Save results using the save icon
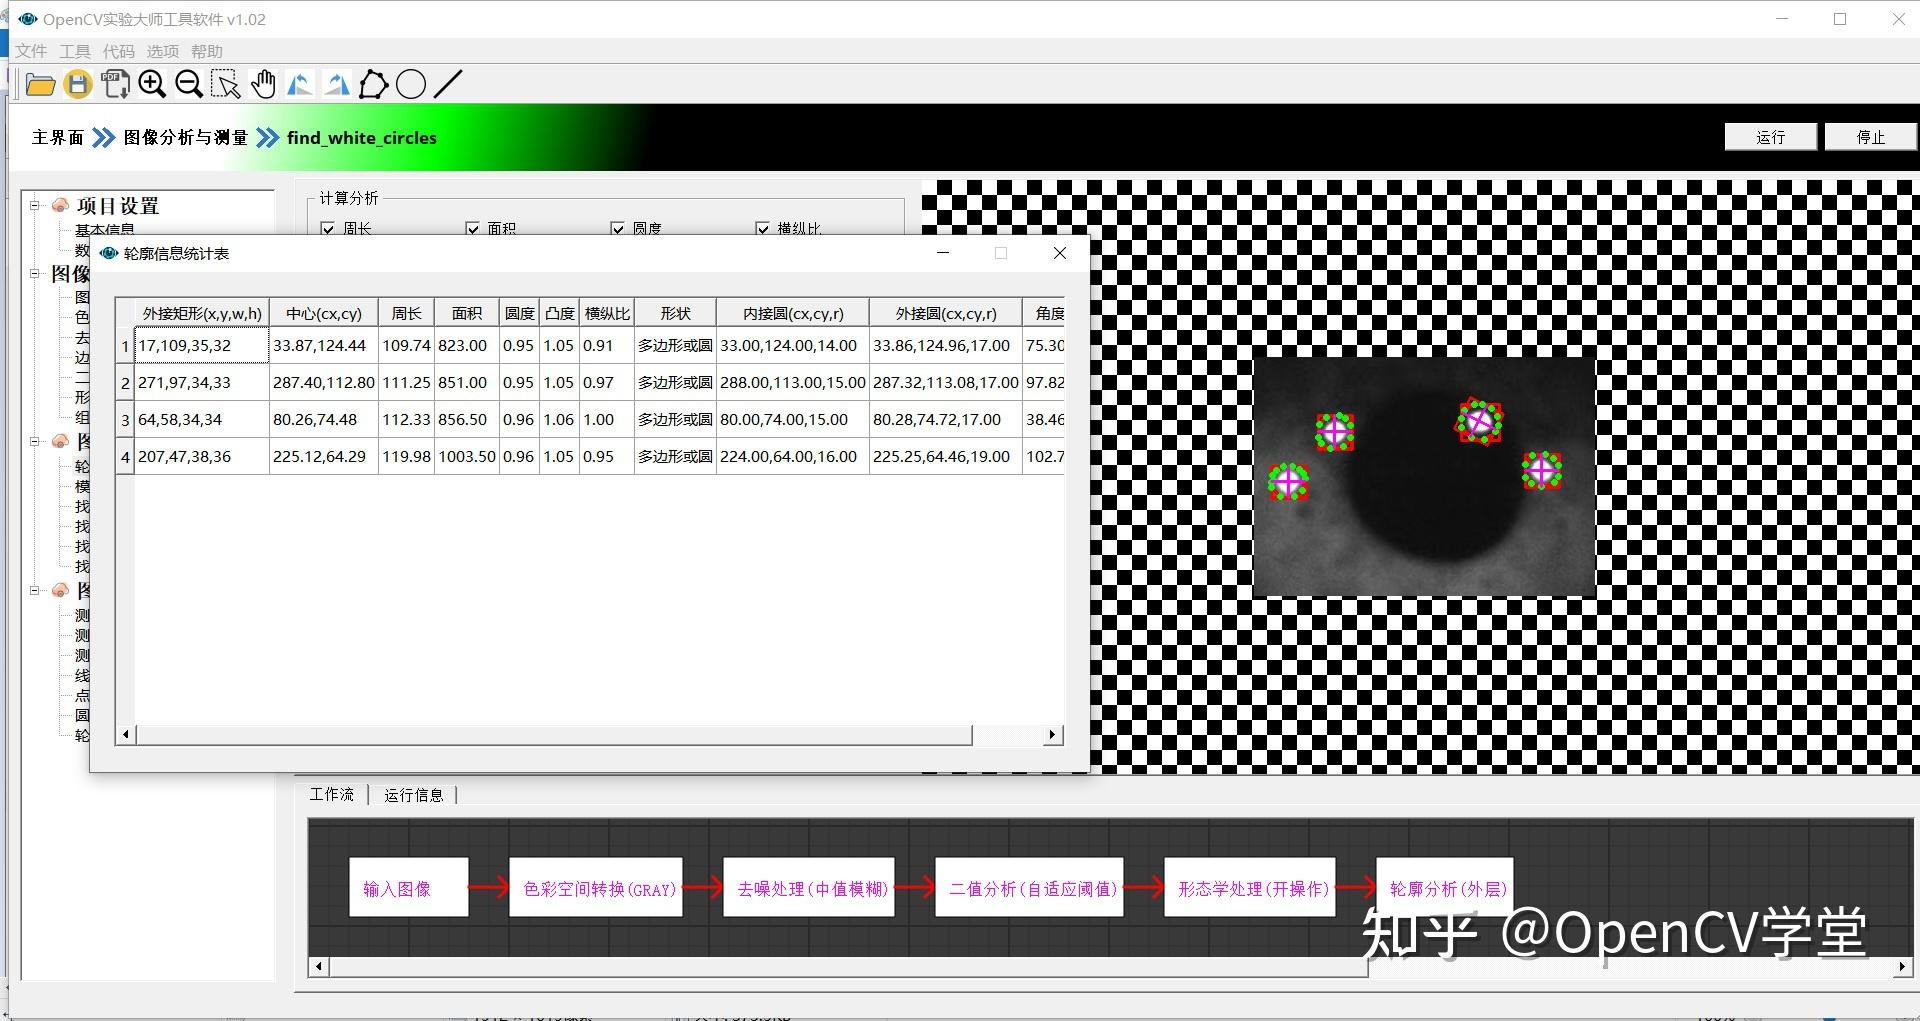This screenshot has width=1920, height=1021. [78, 84]
